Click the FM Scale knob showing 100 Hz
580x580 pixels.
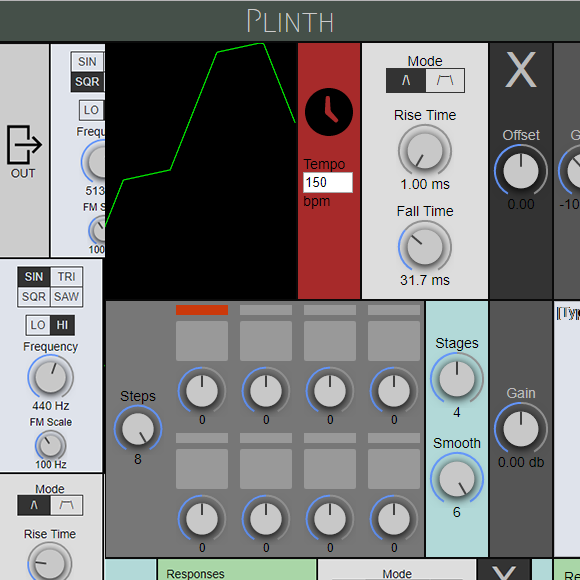click(x=51, y=446)
